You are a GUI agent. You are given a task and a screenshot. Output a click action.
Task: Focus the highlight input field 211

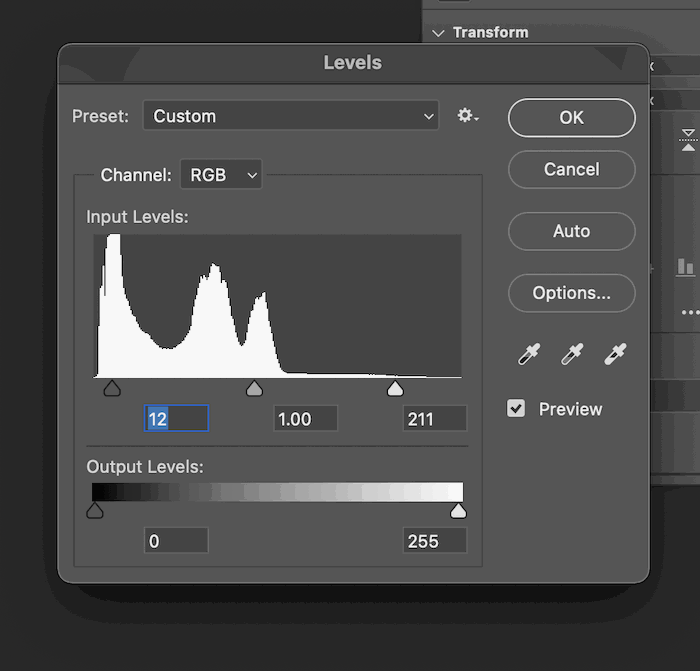click(434, 419)
